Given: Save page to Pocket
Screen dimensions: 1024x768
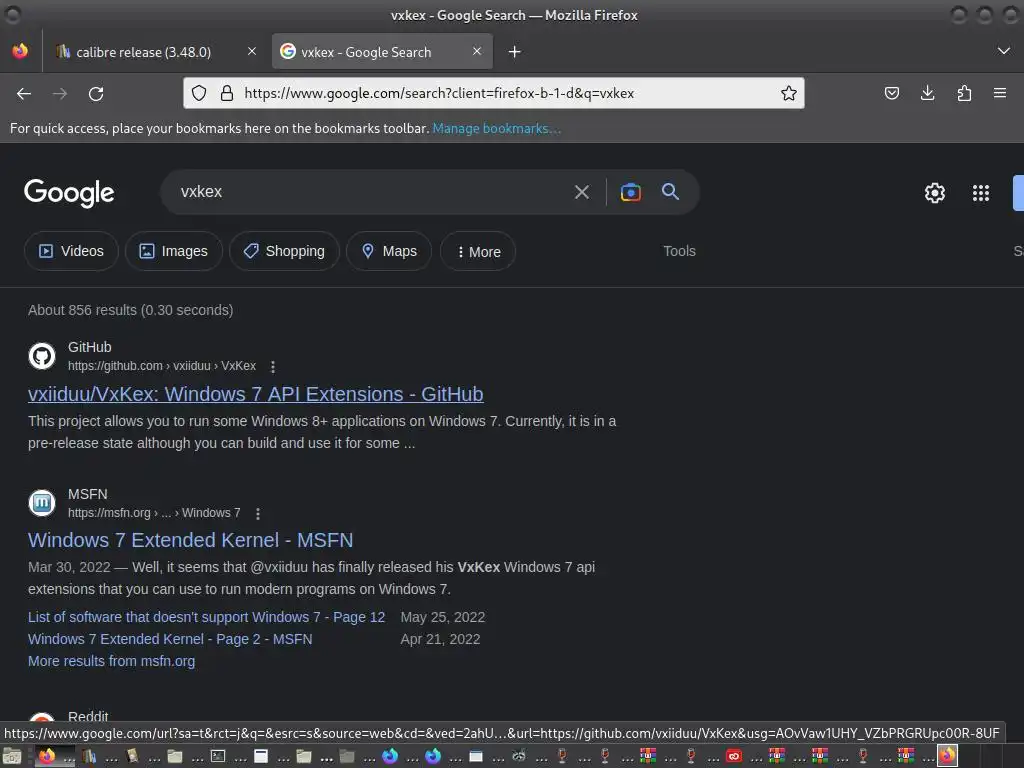Looking at the screenshot, I should coord(891,93).
